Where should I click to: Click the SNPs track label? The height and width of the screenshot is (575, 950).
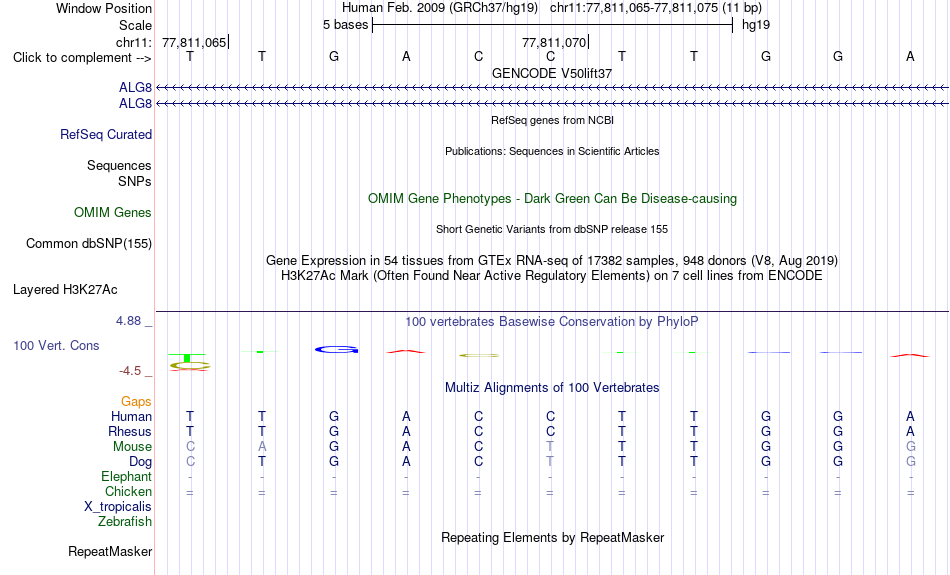(135, 181)
